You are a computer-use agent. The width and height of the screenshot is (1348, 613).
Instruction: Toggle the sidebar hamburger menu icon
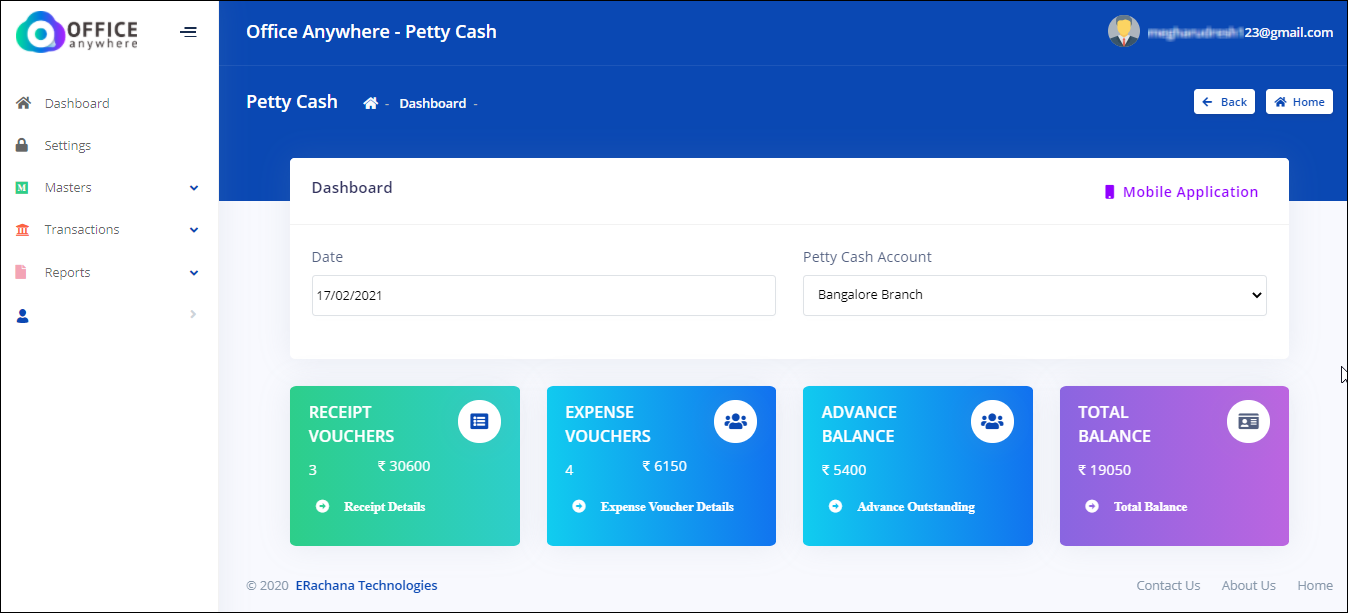(x=188, y=32)
